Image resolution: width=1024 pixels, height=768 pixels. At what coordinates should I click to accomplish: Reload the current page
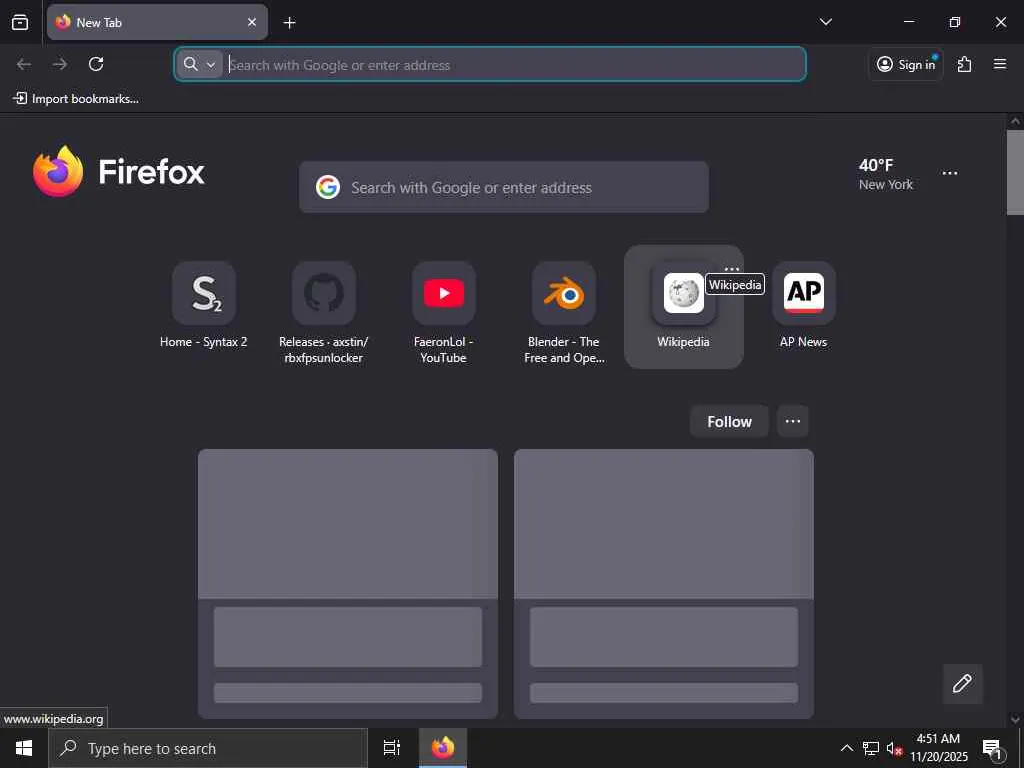point(96,64)
